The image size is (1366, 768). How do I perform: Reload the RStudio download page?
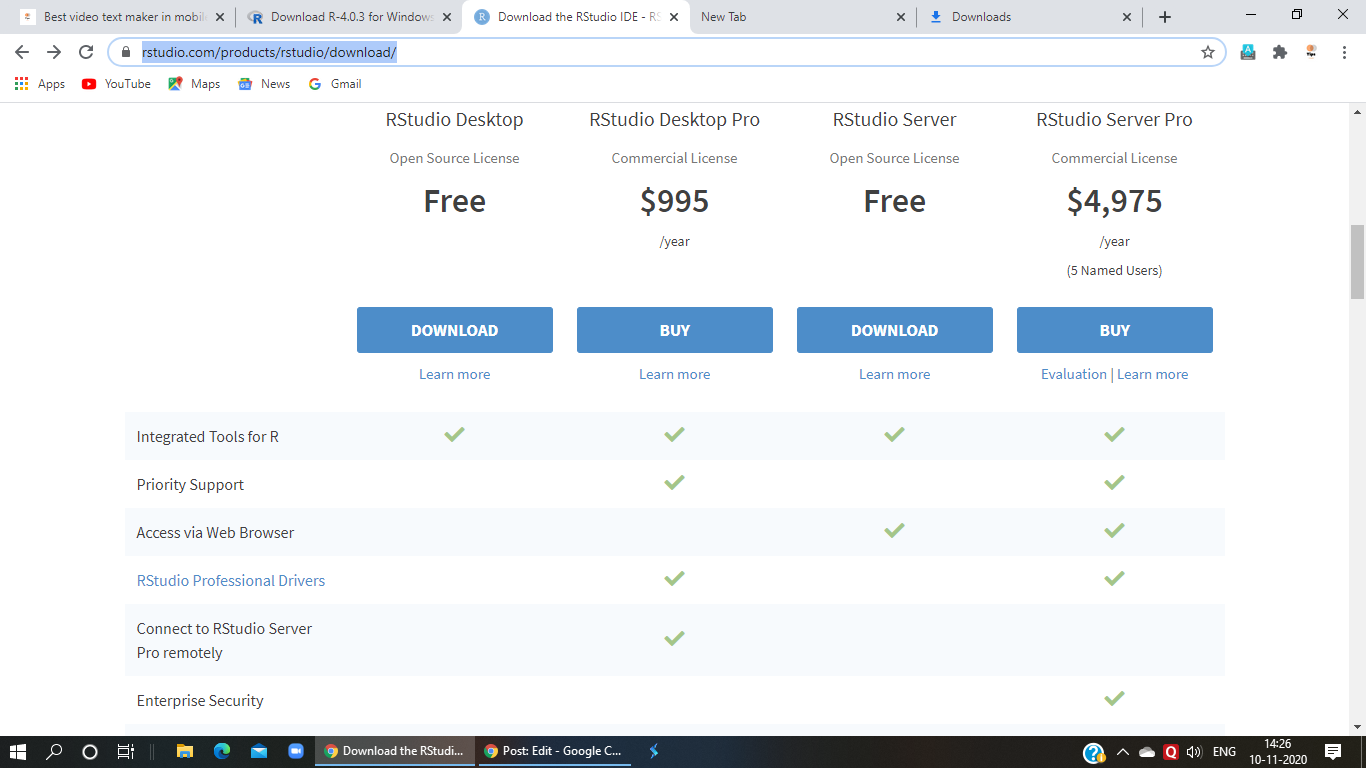point(87,52)
